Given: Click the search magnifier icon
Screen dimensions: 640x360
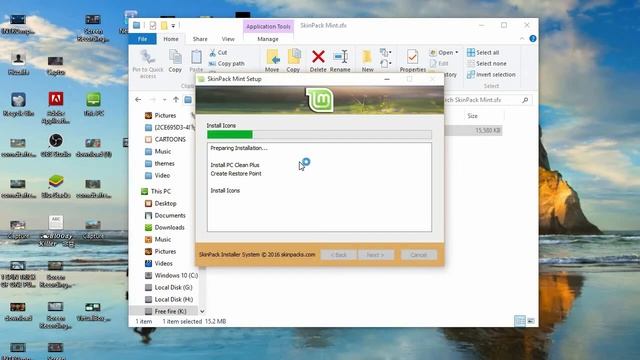Looking at the screenshot, I should (525, 100).
